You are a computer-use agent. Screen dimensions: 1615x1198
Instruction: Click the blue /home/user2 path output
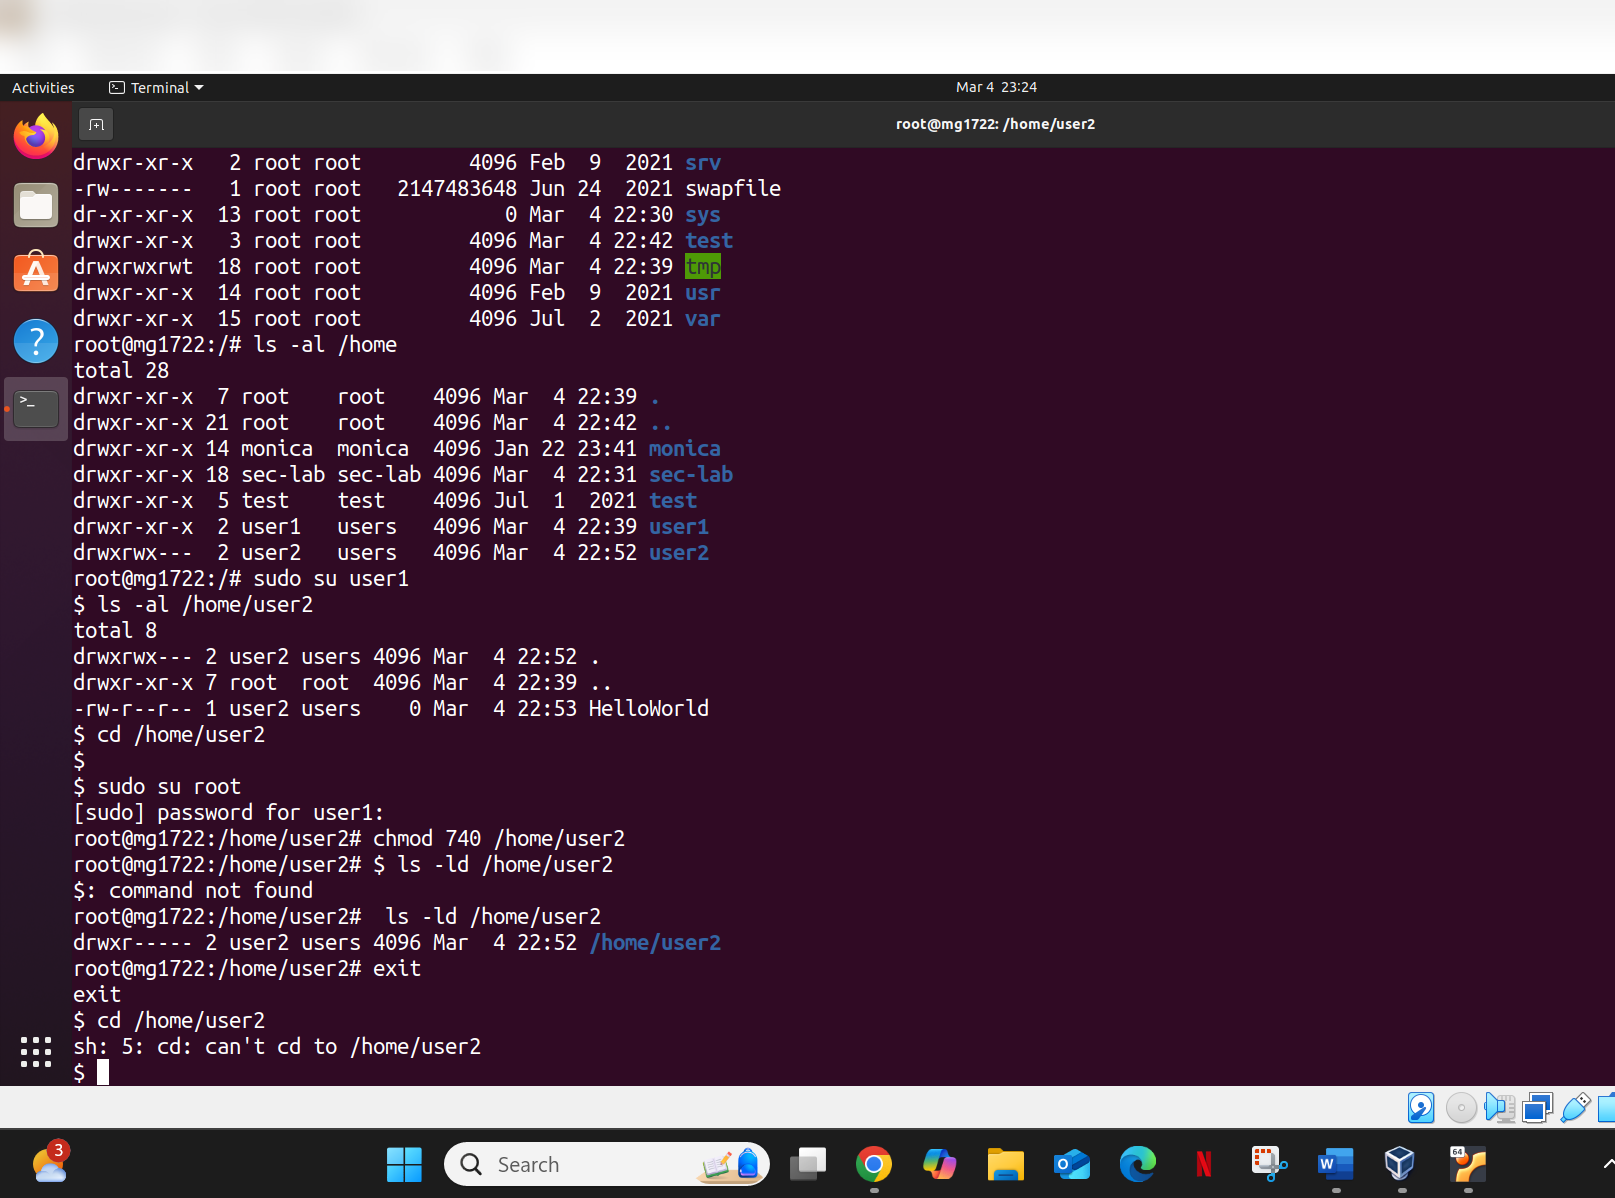(655, 942)
